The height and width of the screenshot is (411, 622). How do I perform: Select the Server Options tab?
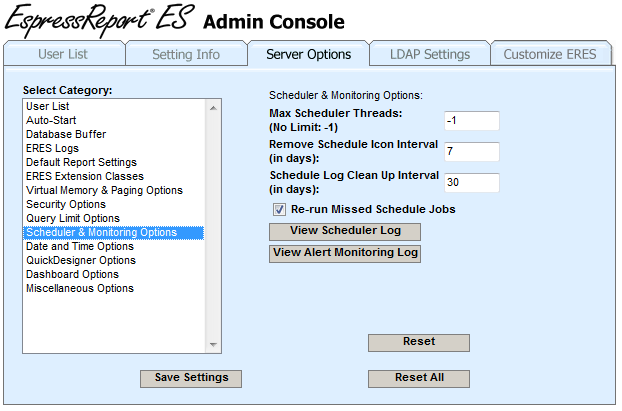click(x=309, y=54)
